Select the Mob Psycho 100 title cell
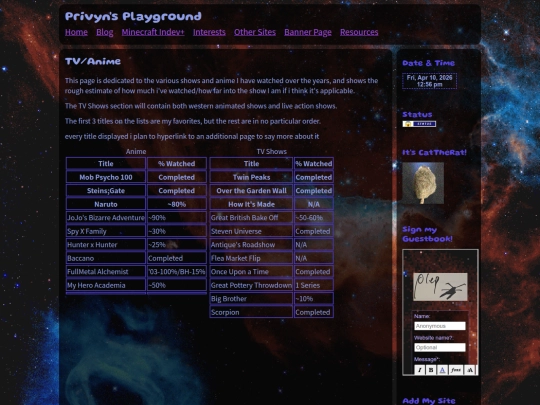 point(106,177)
